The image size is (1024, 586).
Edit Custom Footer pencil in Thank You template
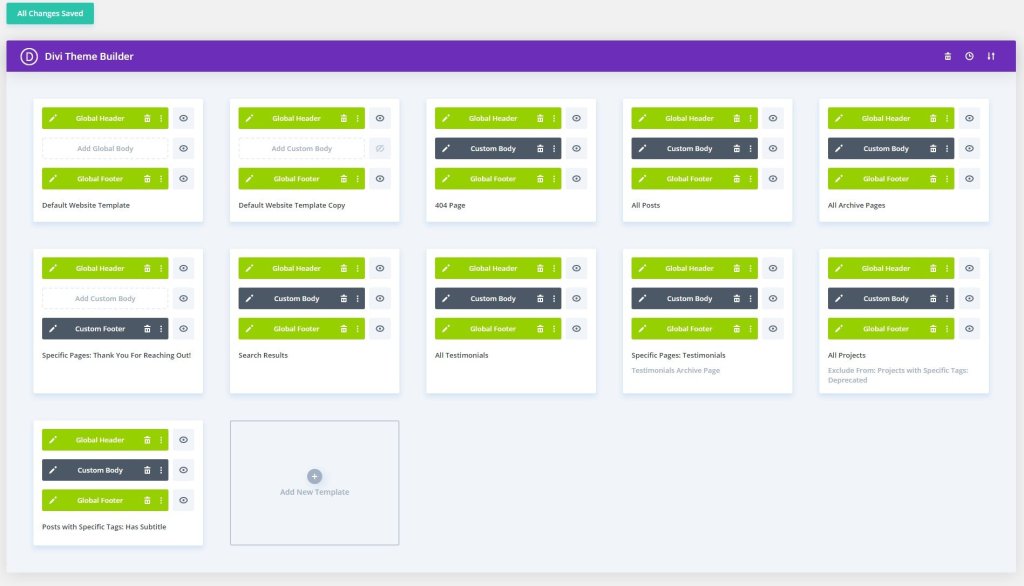(x=53, y=329)
